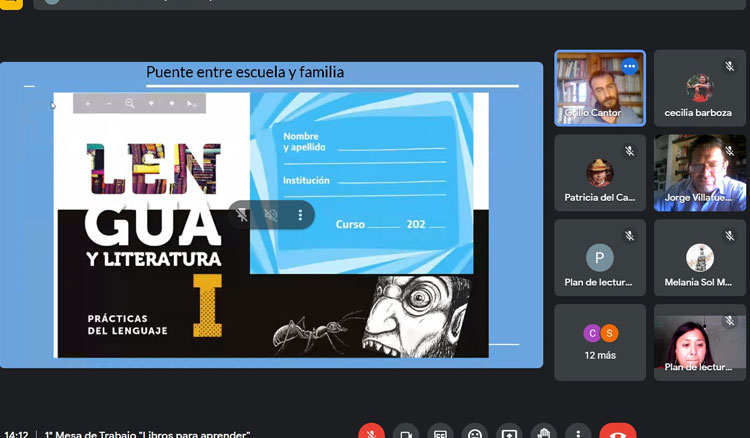
Task: Select the magnifier zoom tool on slide toolbar
Action: click(x=130, y=104)
